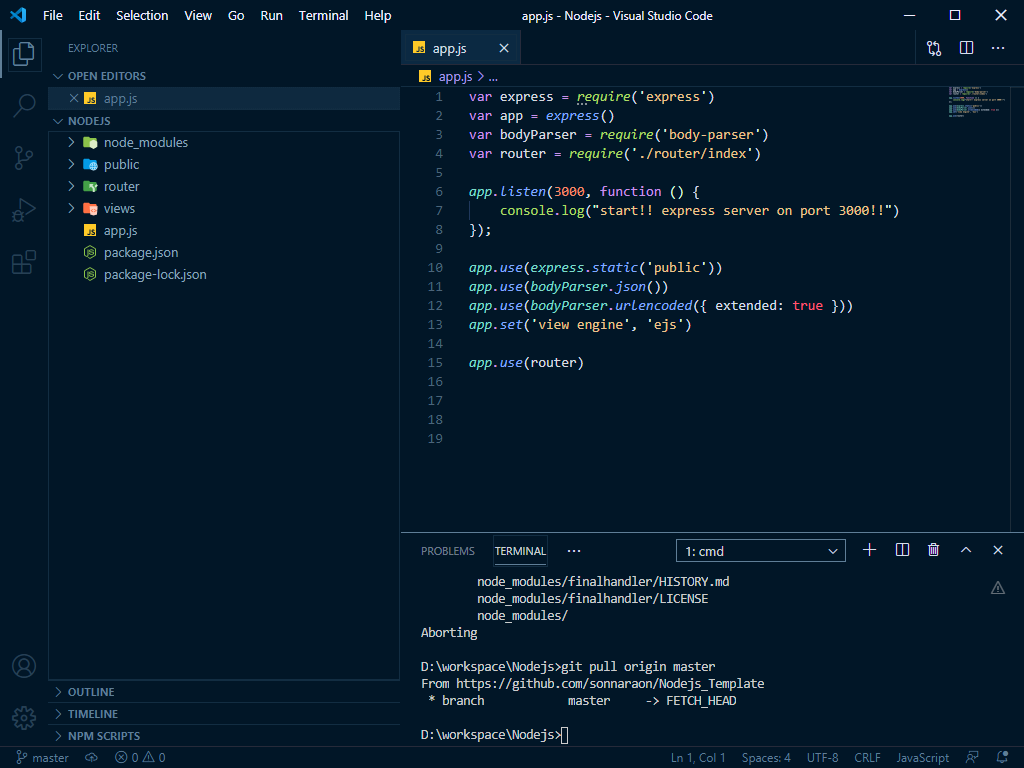
Task: Click app.js in the breadcrumb bar
Action: (x=455, y=76)
